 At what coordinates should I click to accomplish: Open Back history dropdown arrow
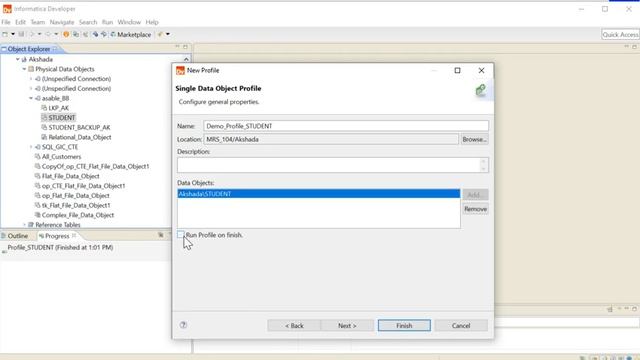click(39, 34)
